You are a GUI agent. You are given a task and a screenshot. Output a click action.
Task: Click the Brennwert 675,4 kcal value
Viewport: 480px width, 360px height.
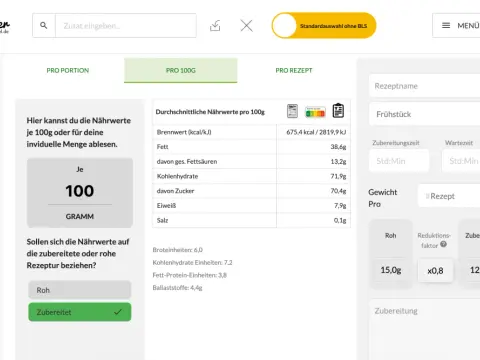(316, 132)
